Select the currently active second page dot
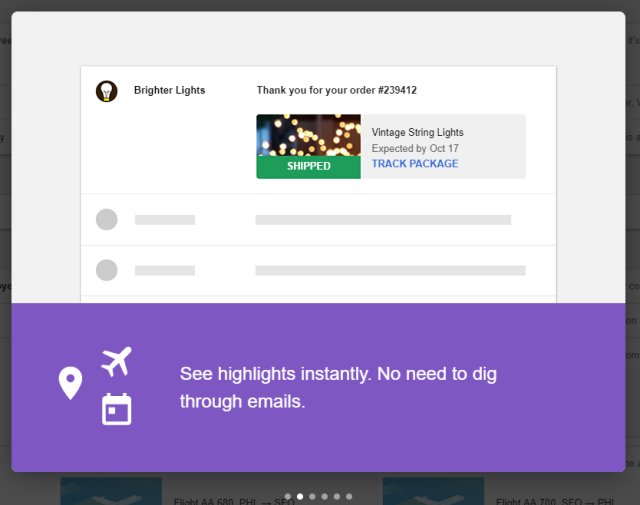The image size is (640, 505). pyautogui.click(x=300, y=496)
